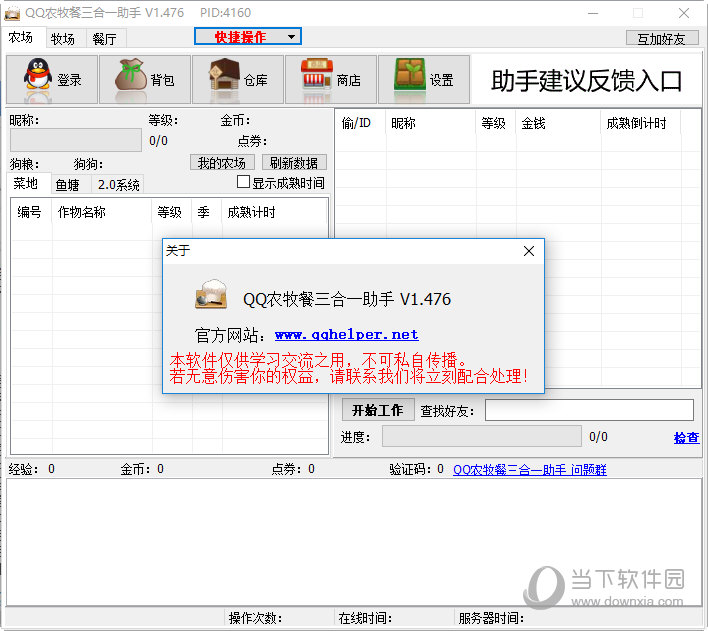Click the 验证码: 0 counter text
Viewport: 708px width, 631px height.
(x=416, y=469)
